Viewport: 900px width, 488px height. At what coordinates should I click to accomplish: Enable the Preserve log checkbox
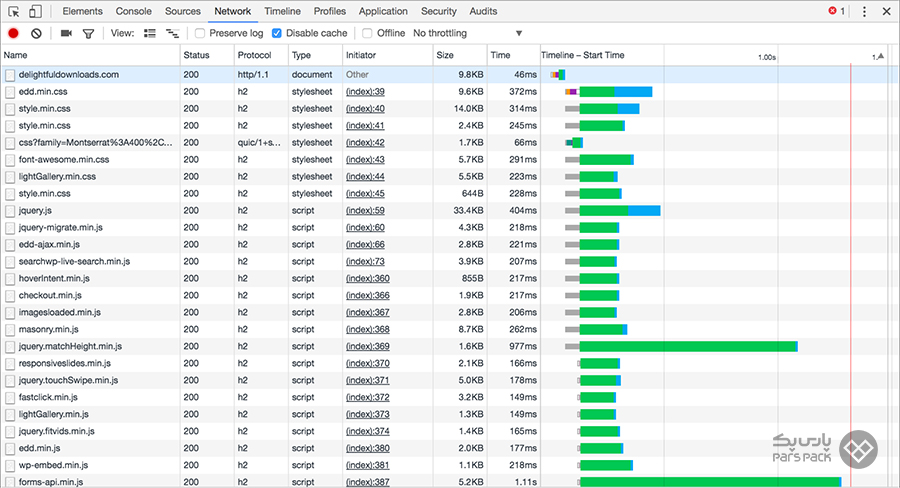pyautogui.click(x=200, y=33)
